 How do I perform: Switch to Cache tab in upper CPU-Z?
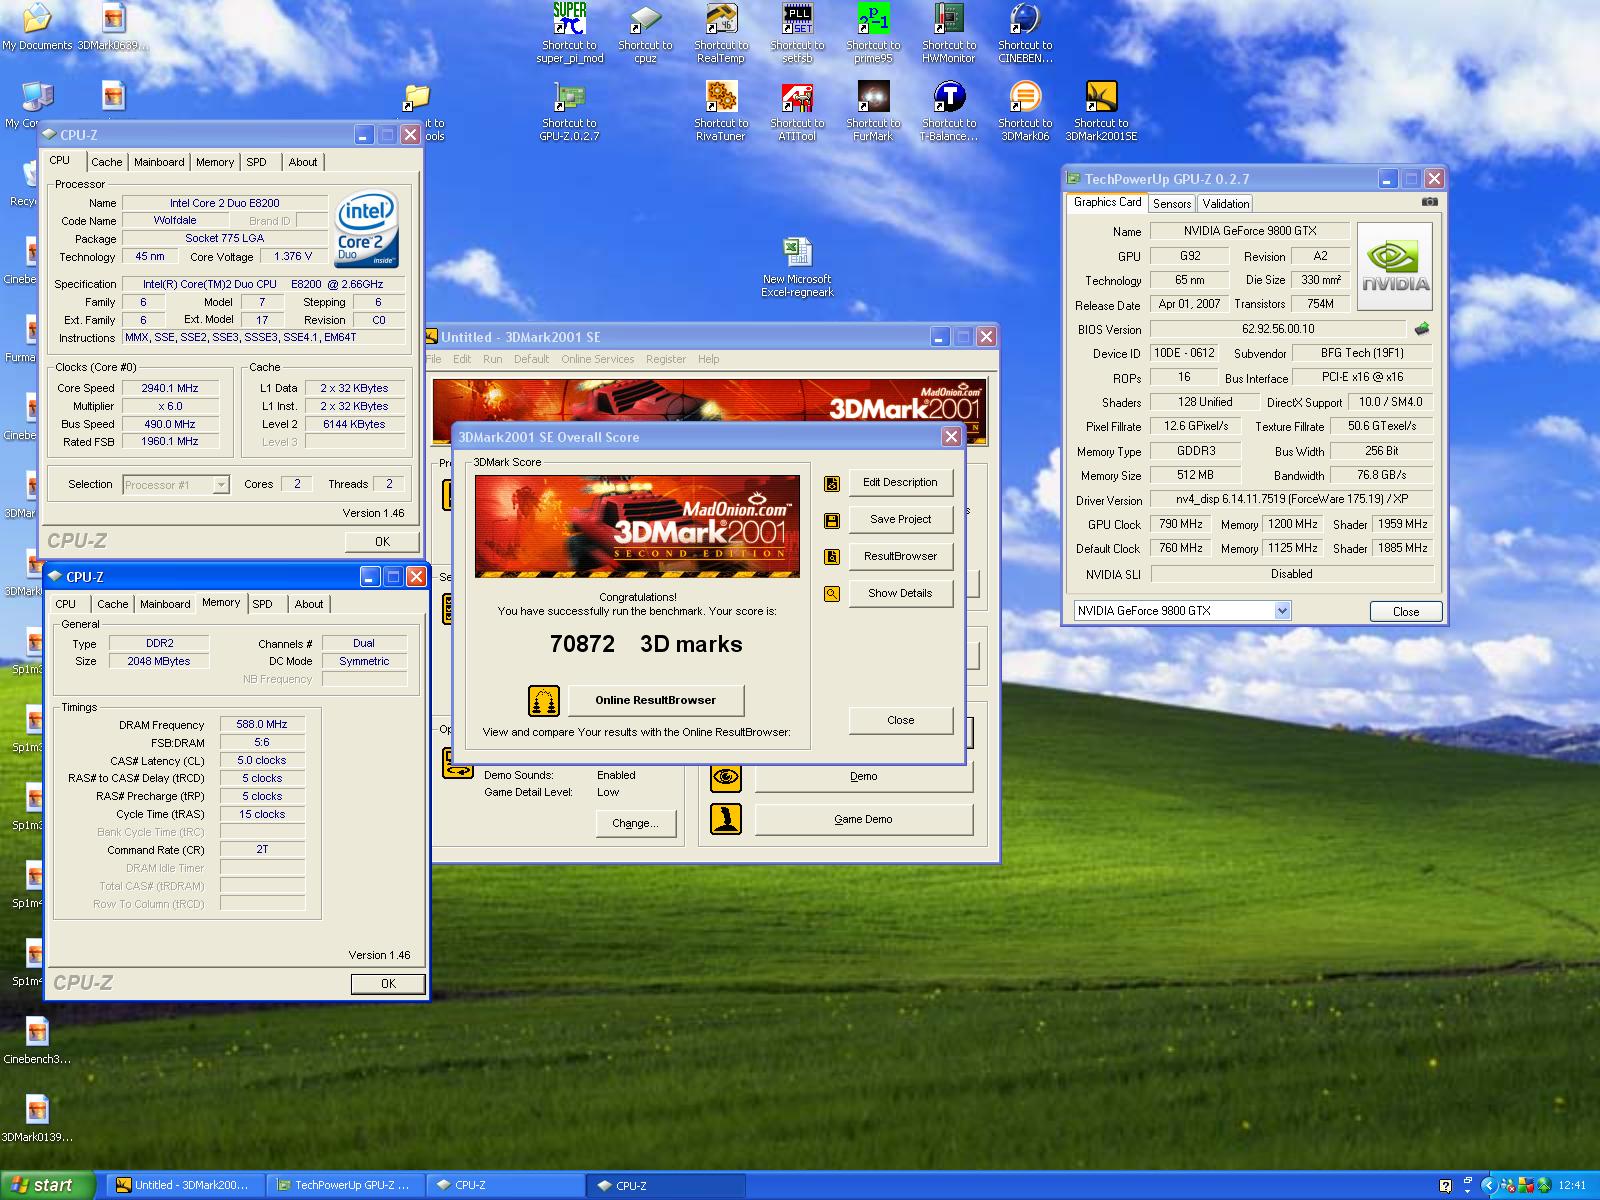tap(107, 162)
